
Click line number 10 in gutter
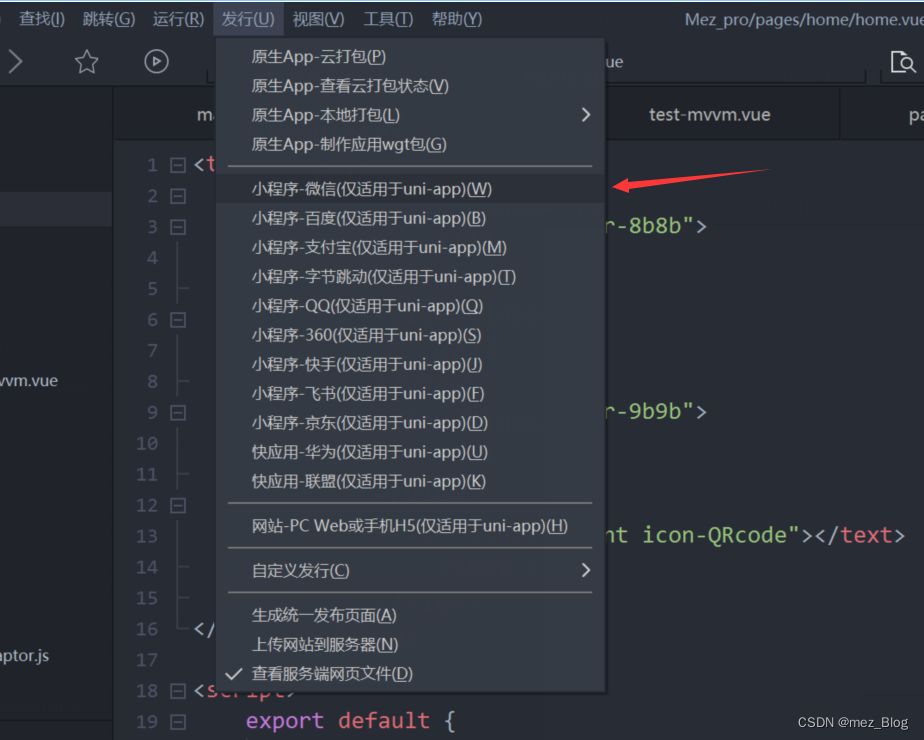click(x=147, y=443)
